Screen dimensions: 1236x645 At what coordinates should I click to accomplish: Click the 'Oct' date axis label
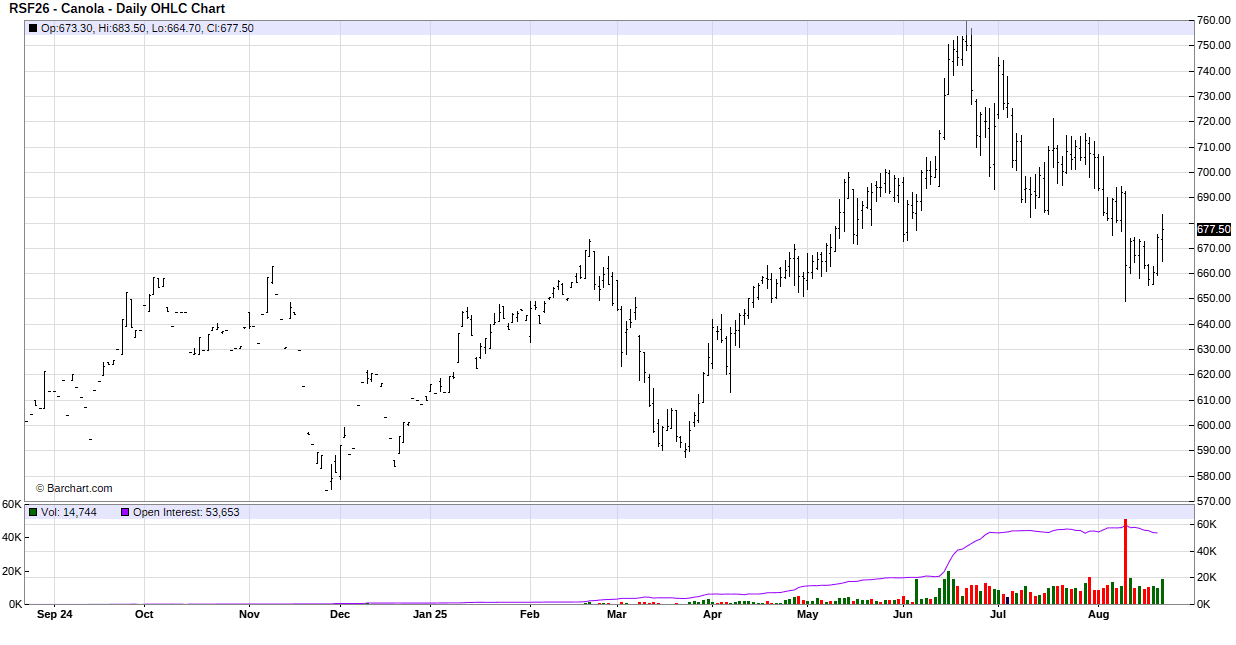click(145, 614)
